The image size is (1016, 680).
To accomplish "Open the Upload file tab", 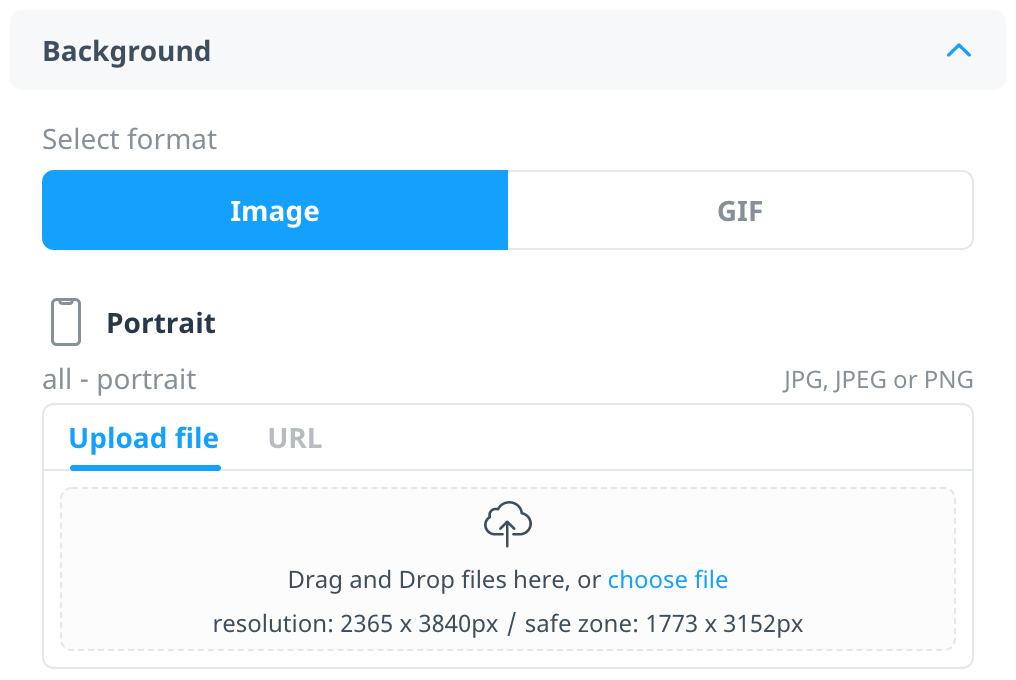I will click(144, 438).
